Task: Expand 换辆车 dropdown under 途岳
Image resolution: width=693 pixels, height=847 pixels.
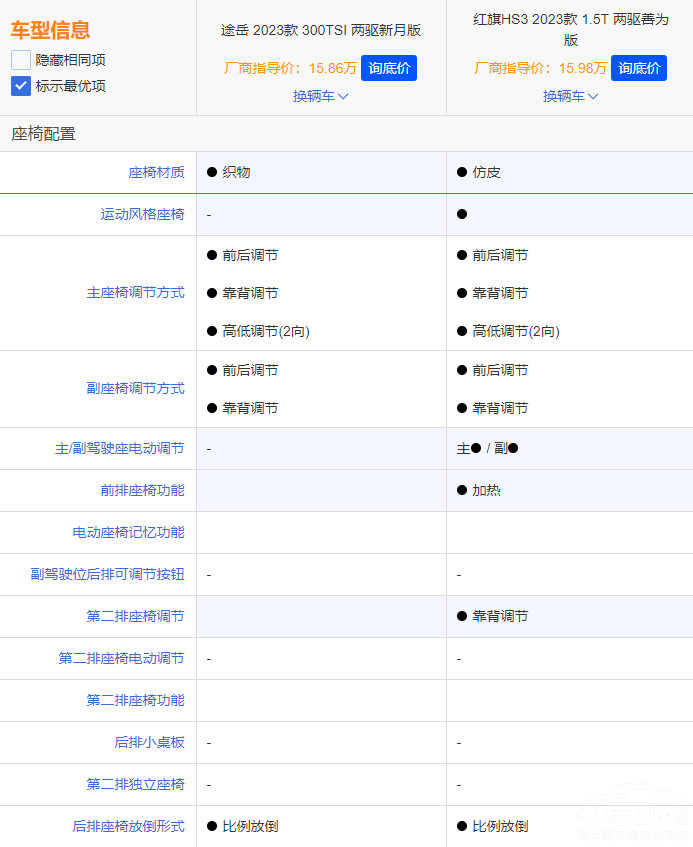Action: [x=321, y=96]
